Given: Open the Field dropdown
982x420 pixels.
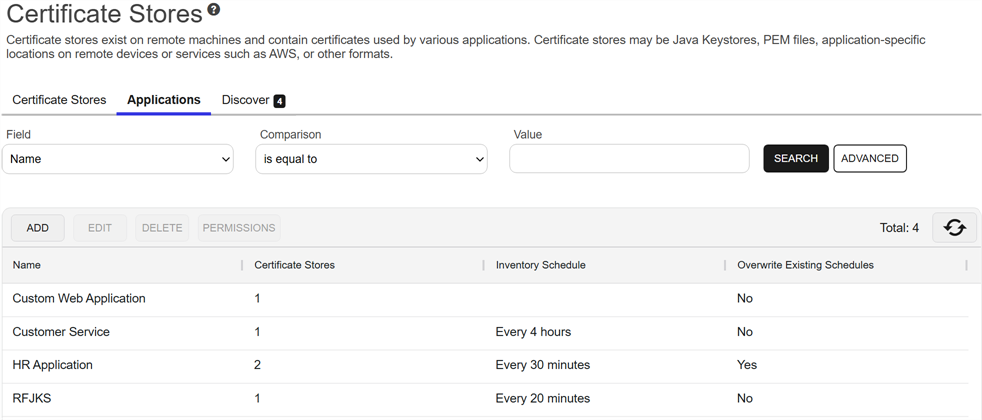Looking at the screenshot, I should [x=118, y=159].
